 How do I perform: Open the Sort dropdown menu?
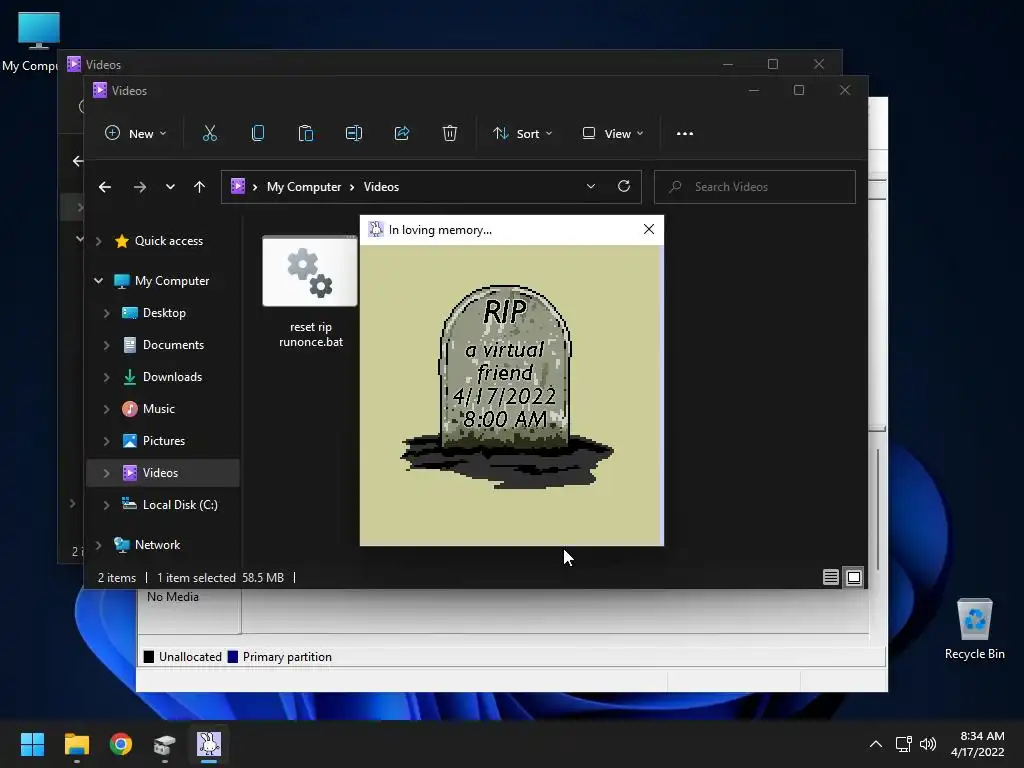click(522, 133)
